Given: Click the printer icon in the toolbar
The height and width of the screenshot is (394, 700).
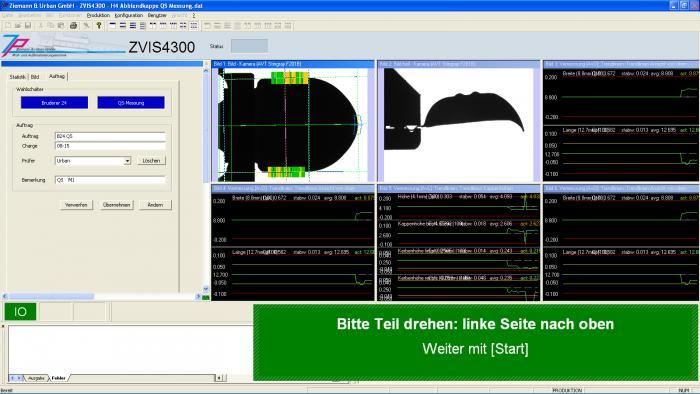Looking at the screenshot, I should (73, 26).
